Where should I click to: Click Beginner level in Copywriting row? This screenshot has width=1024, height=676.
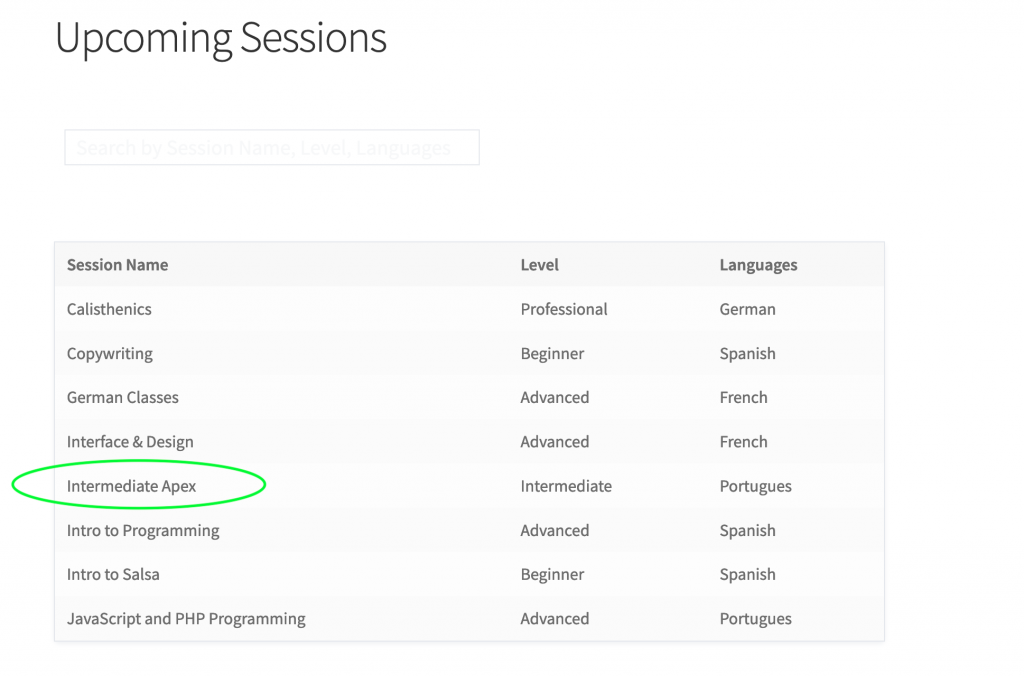(x=552, y=354)
